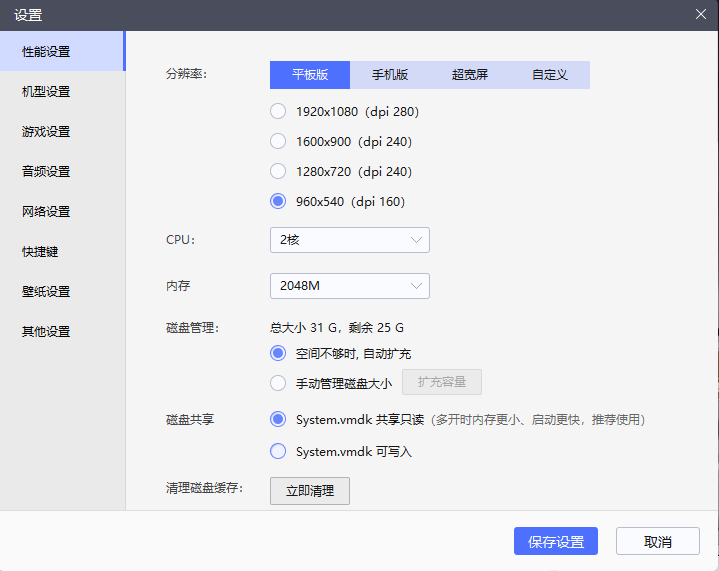Select the 960x540 (dpi 160) resolution
This screenshot has width=719, height=571.
(278, 202)
